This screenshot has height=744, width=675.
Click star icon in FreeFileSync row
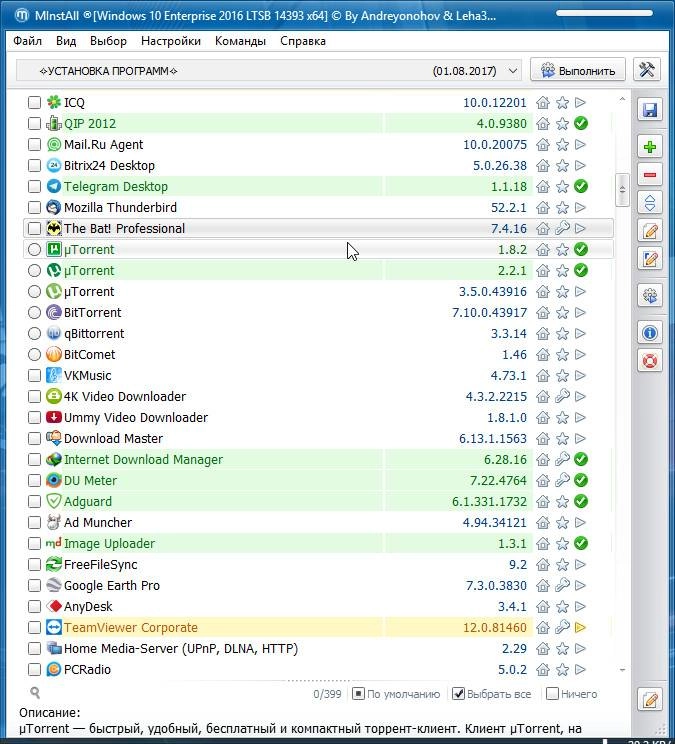click(x=562, y=565)
